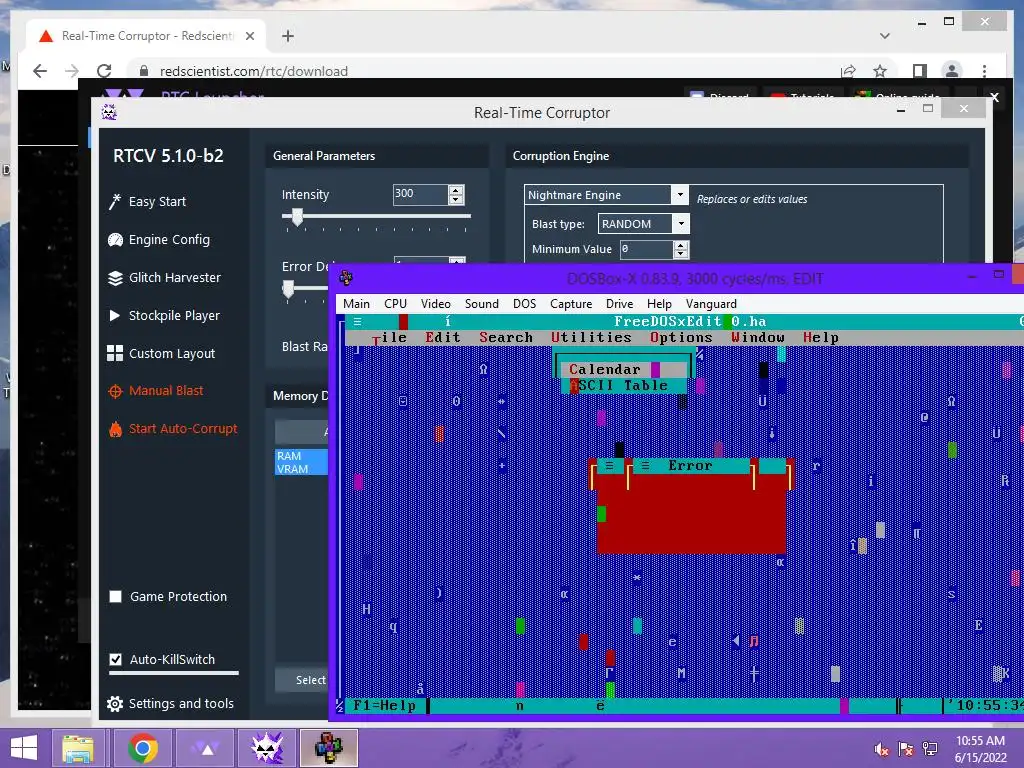The width and height of the screenshot is (1024, 768).
Task: Uncheck Auto-KillSwitch checkbox
Action: 116,659
